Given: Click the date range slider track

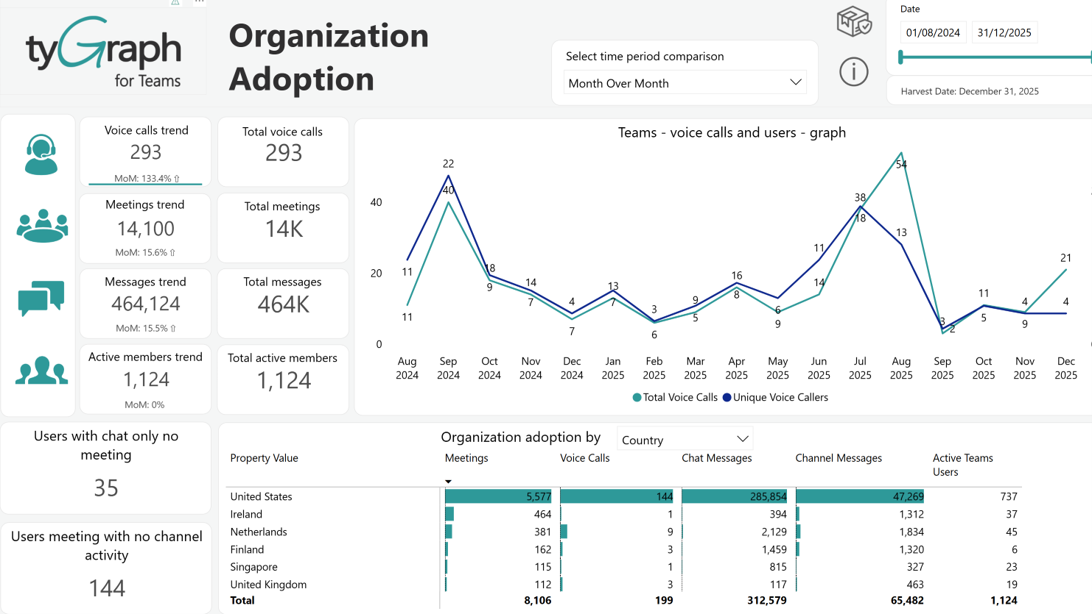Looking at the screenshot, I should [x=996, y=57].
